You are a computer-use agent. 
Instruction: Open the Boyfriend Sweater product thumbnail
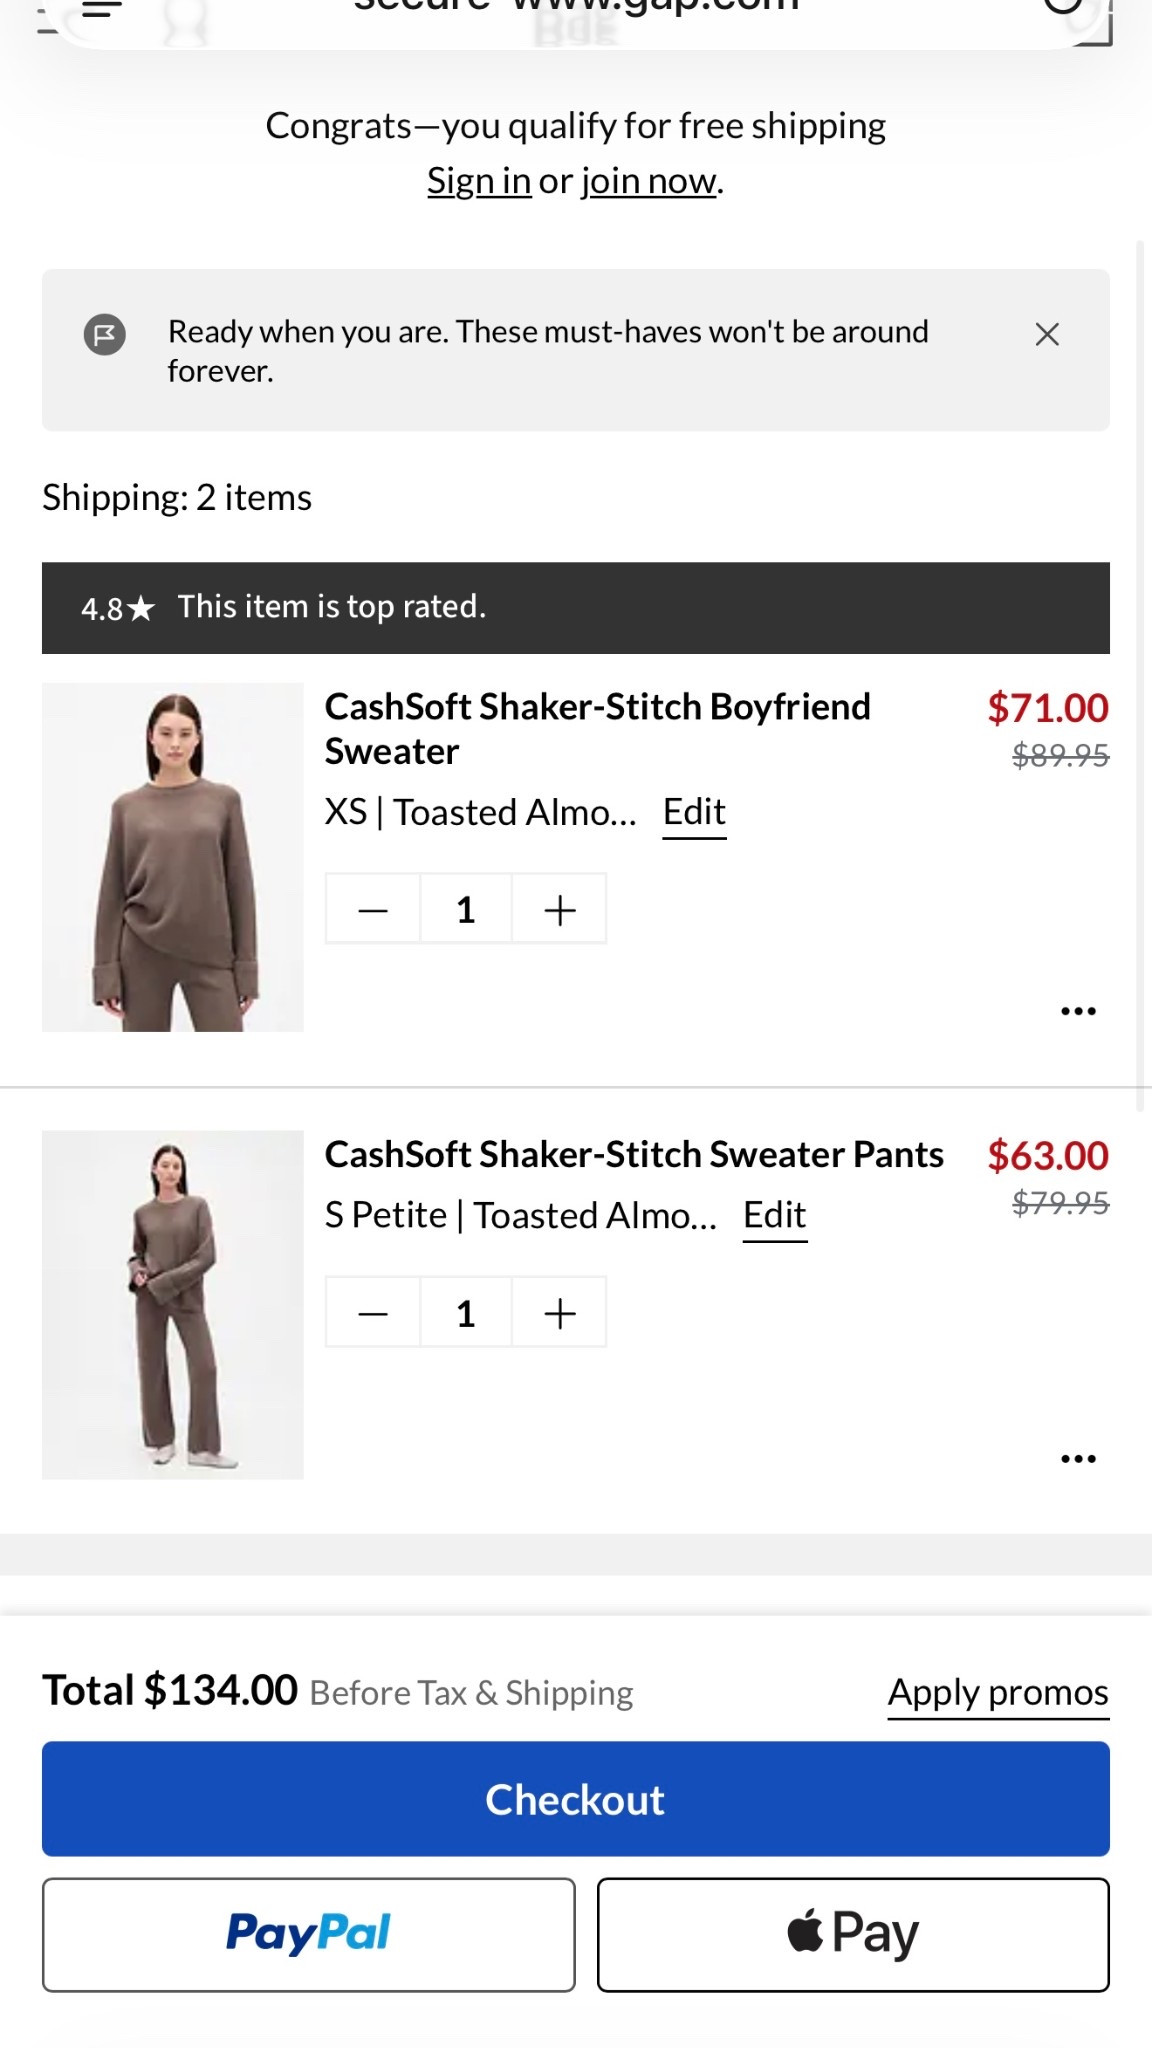pyautogui.click(x=173, y=857)
